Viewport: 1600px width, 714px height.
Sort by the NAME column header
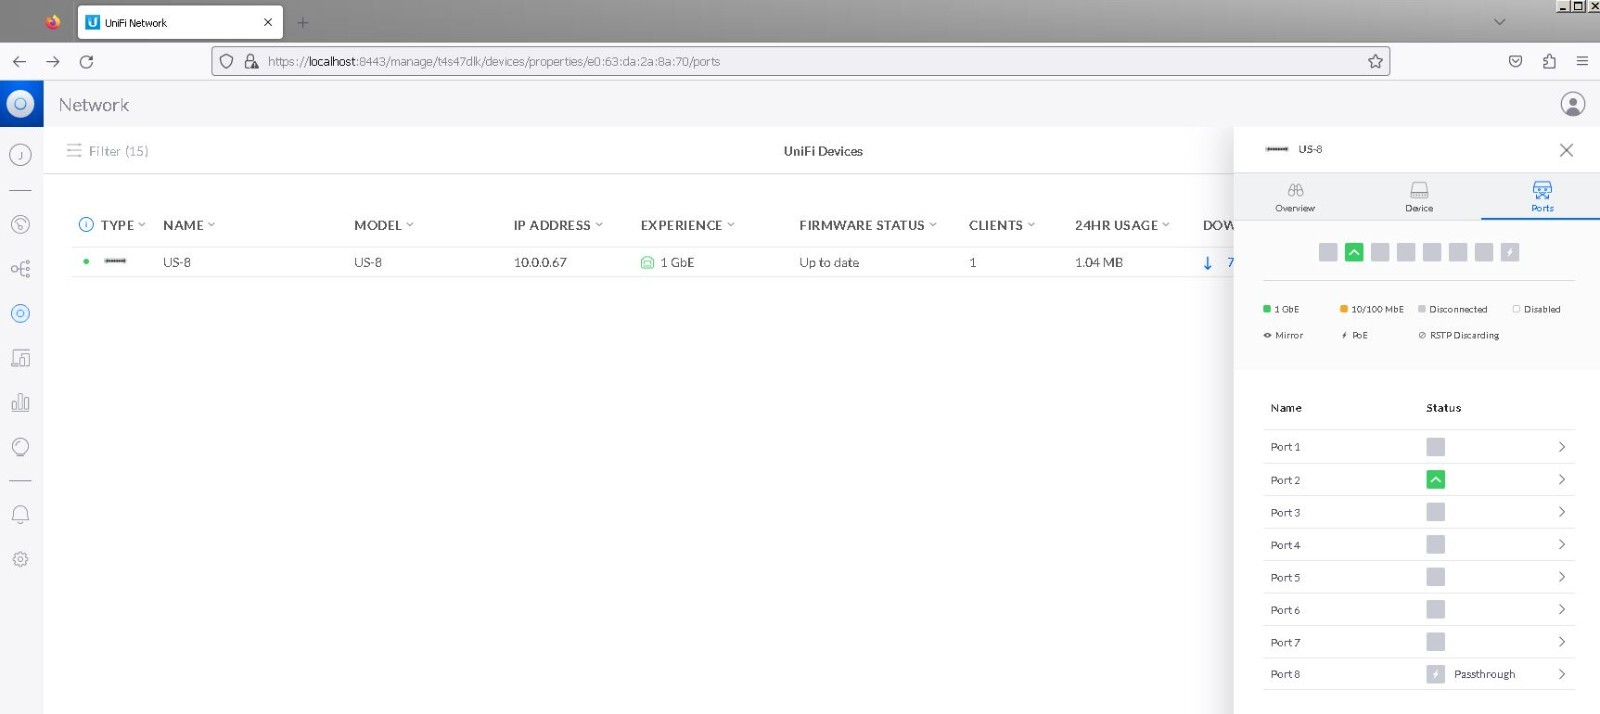coord(189,225)
